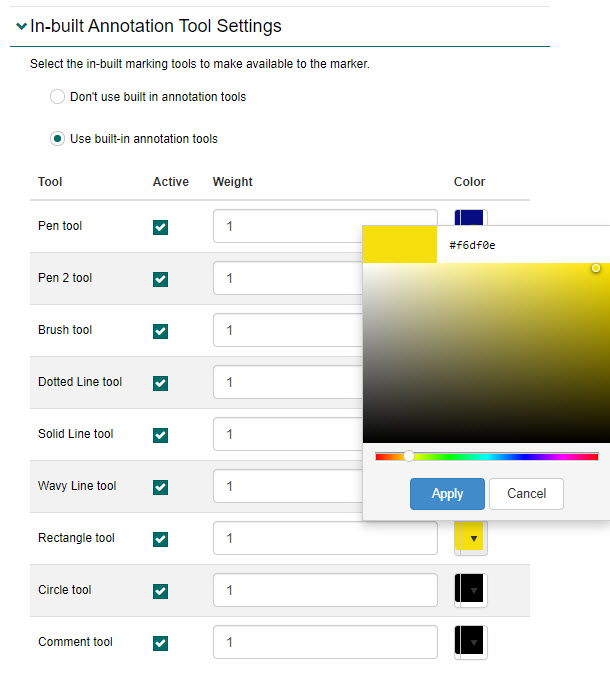
Task: Uncheck Pen 2 tool Active checkbox
Action: coord(160,279)
